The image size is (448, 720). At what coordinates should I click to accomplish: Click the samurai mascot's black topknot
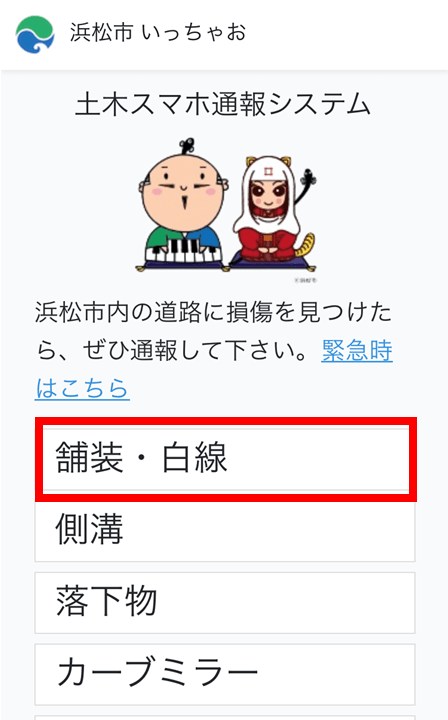pos(187,146)
